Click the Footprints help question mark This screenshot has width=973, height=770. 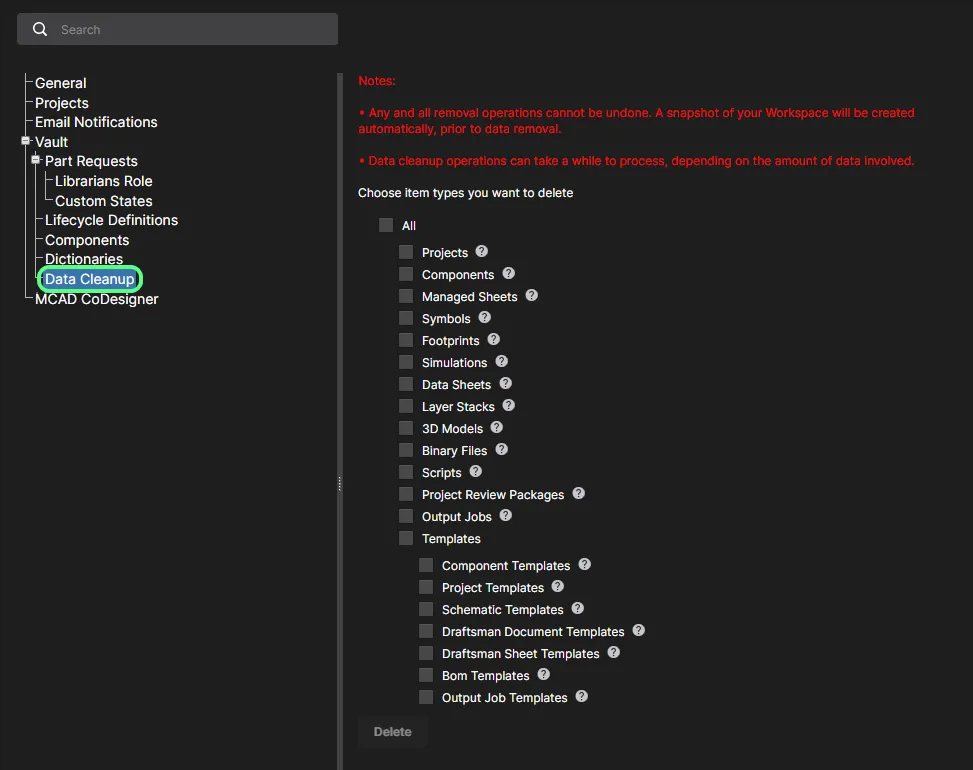click(494, 340)
